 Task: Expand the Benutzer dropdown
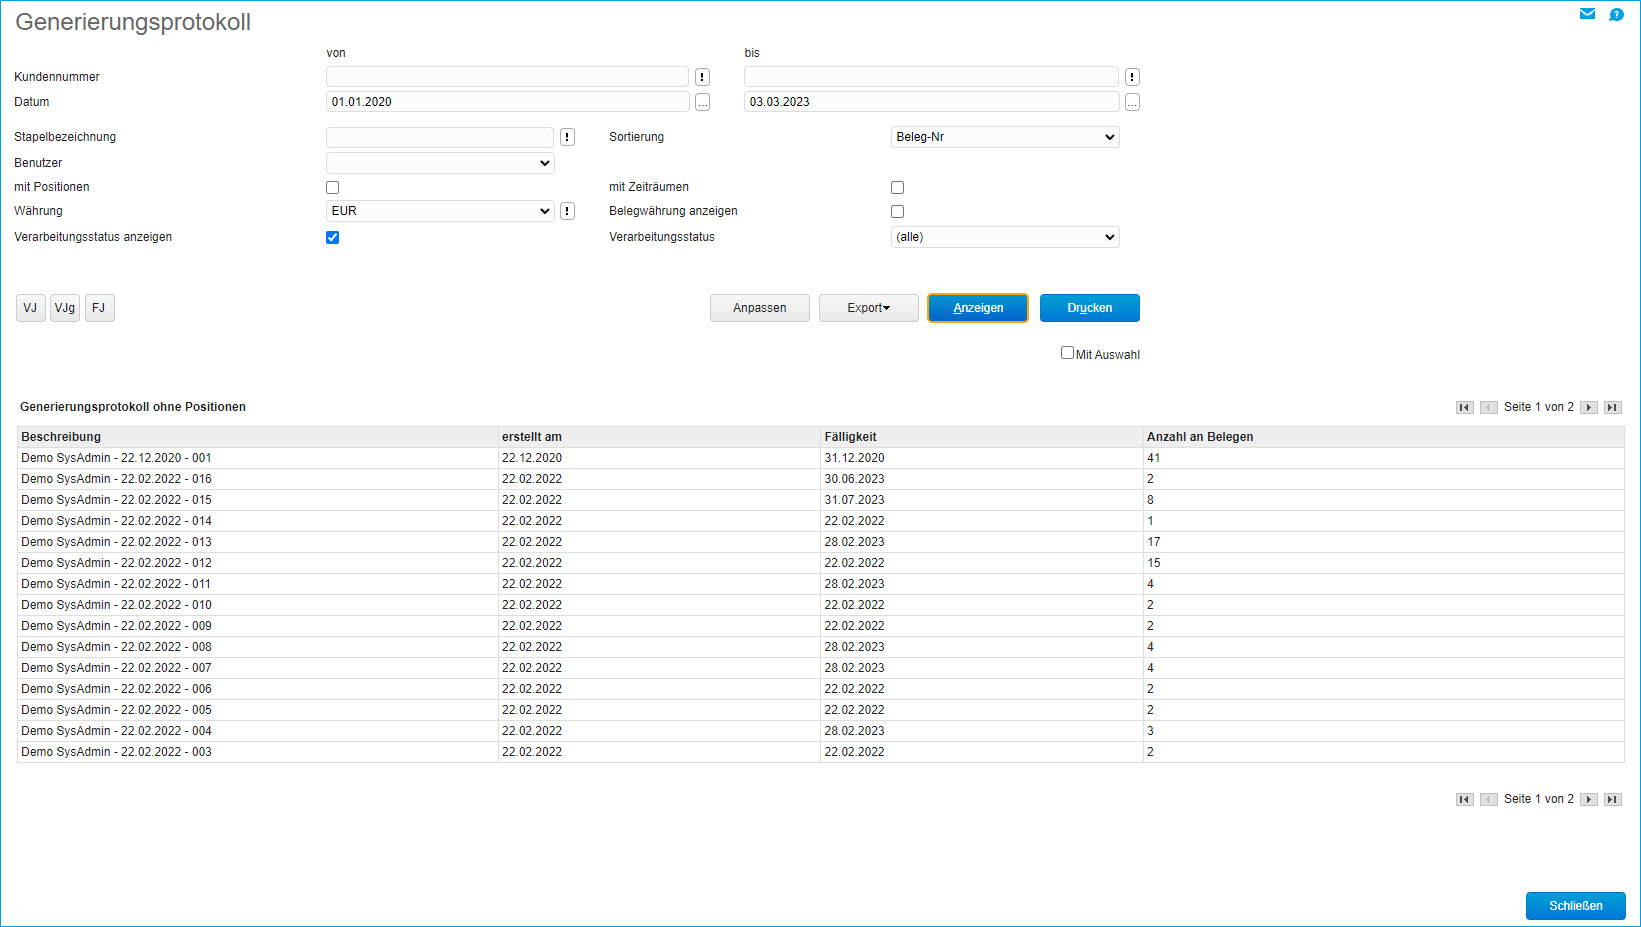click(440, 163)
